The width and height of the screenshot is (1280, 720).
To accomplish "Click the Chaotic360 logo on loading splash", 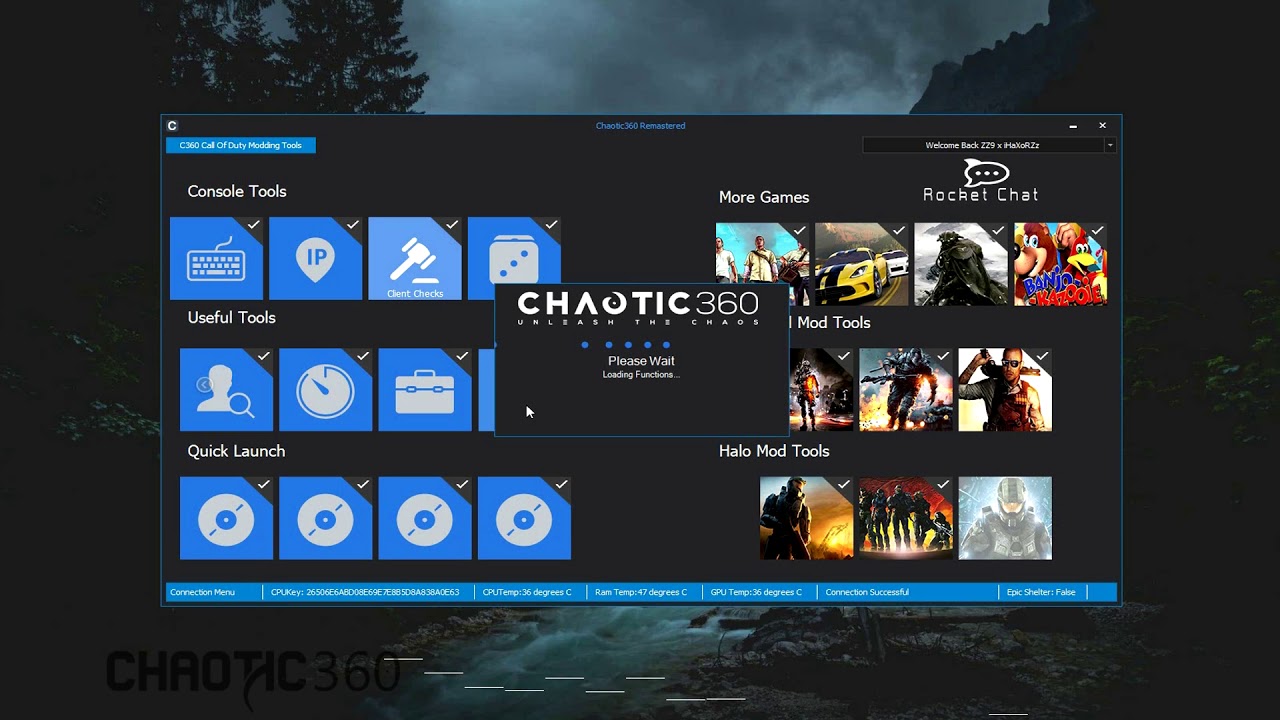I will click(638, 307).
